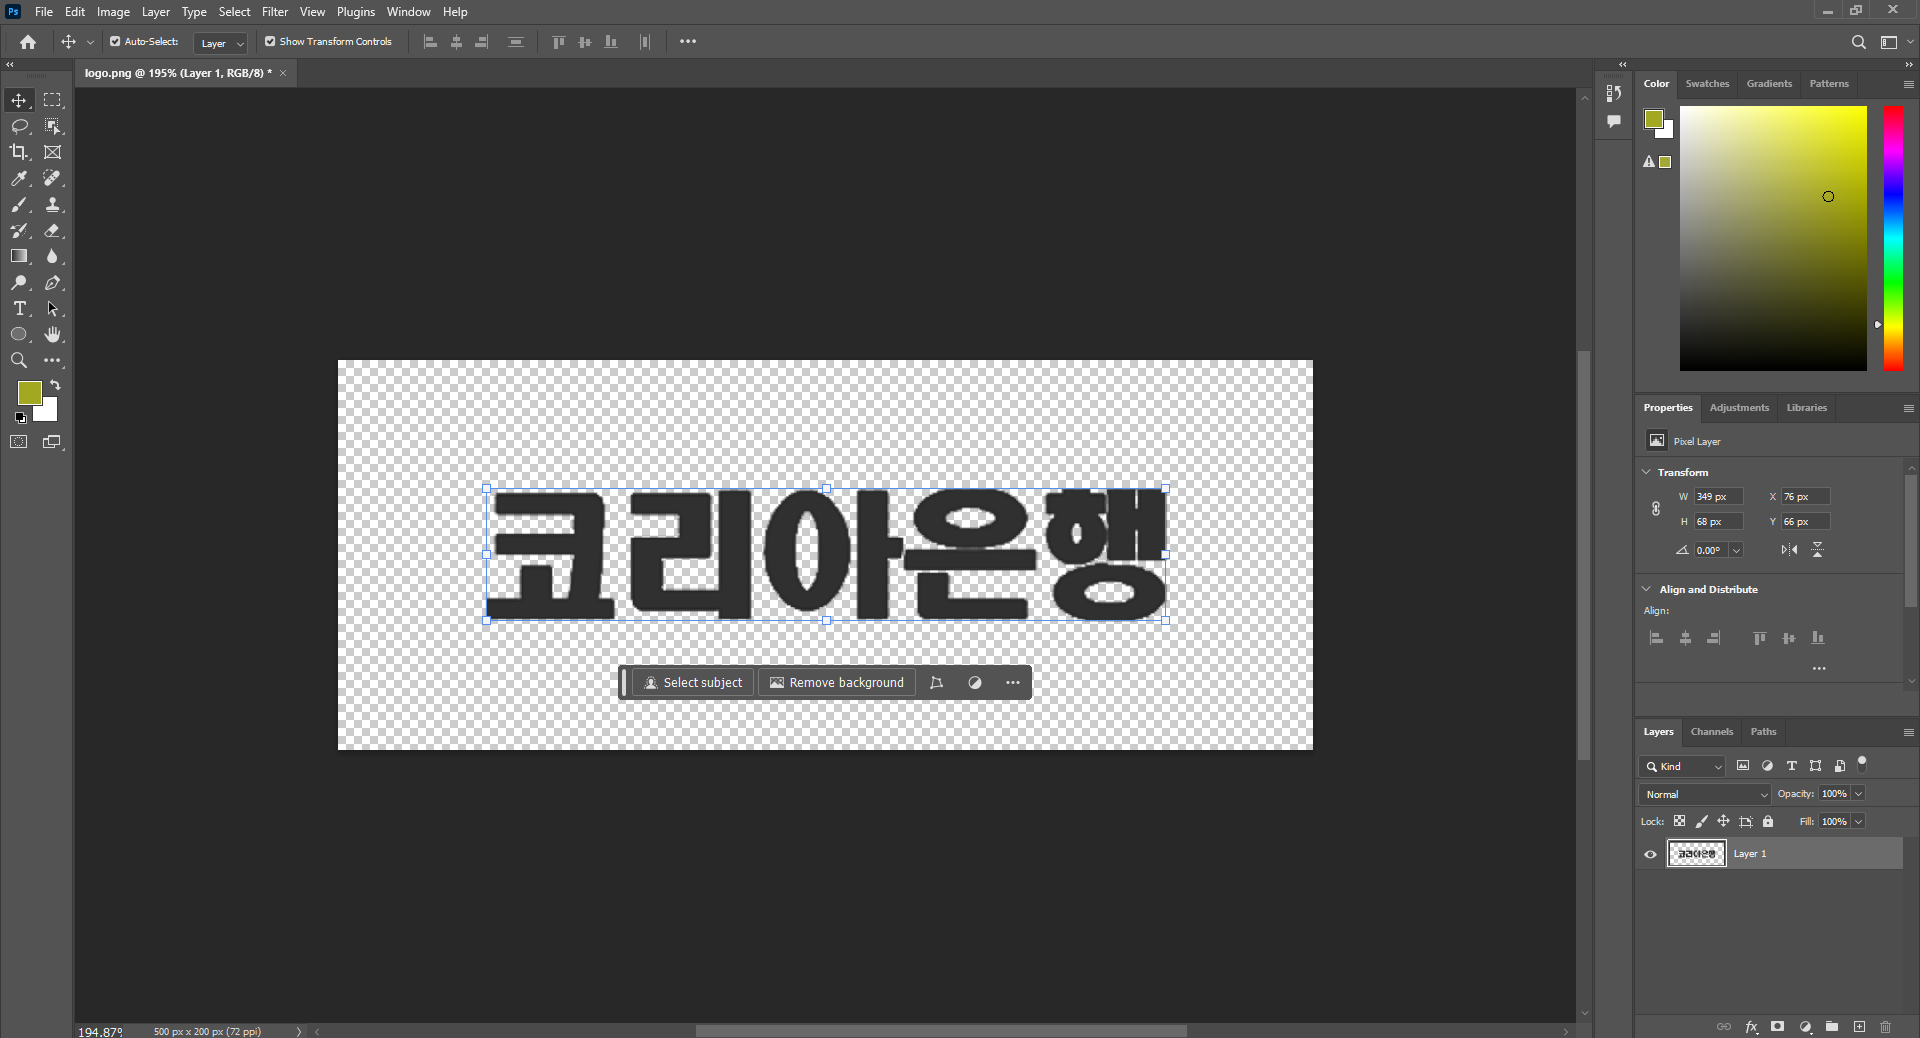1920x1038 pixels.
Task: Toggle layer filtering on/off switch
Action: (x=1862, y=764)
